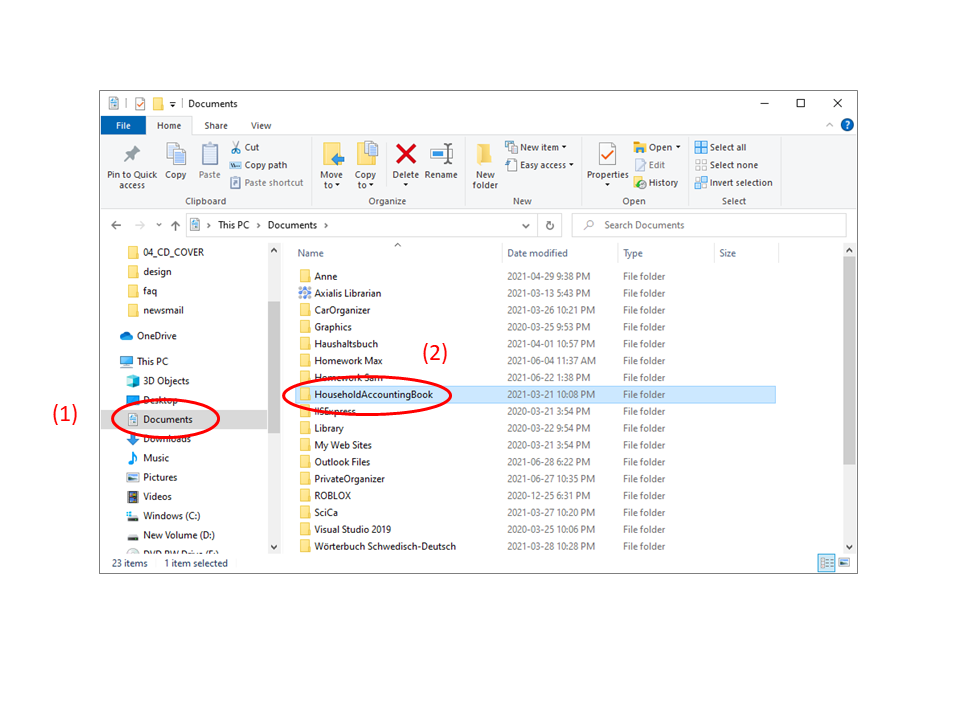
Task: Click Select all in ribbon
Action: (721, 147)
